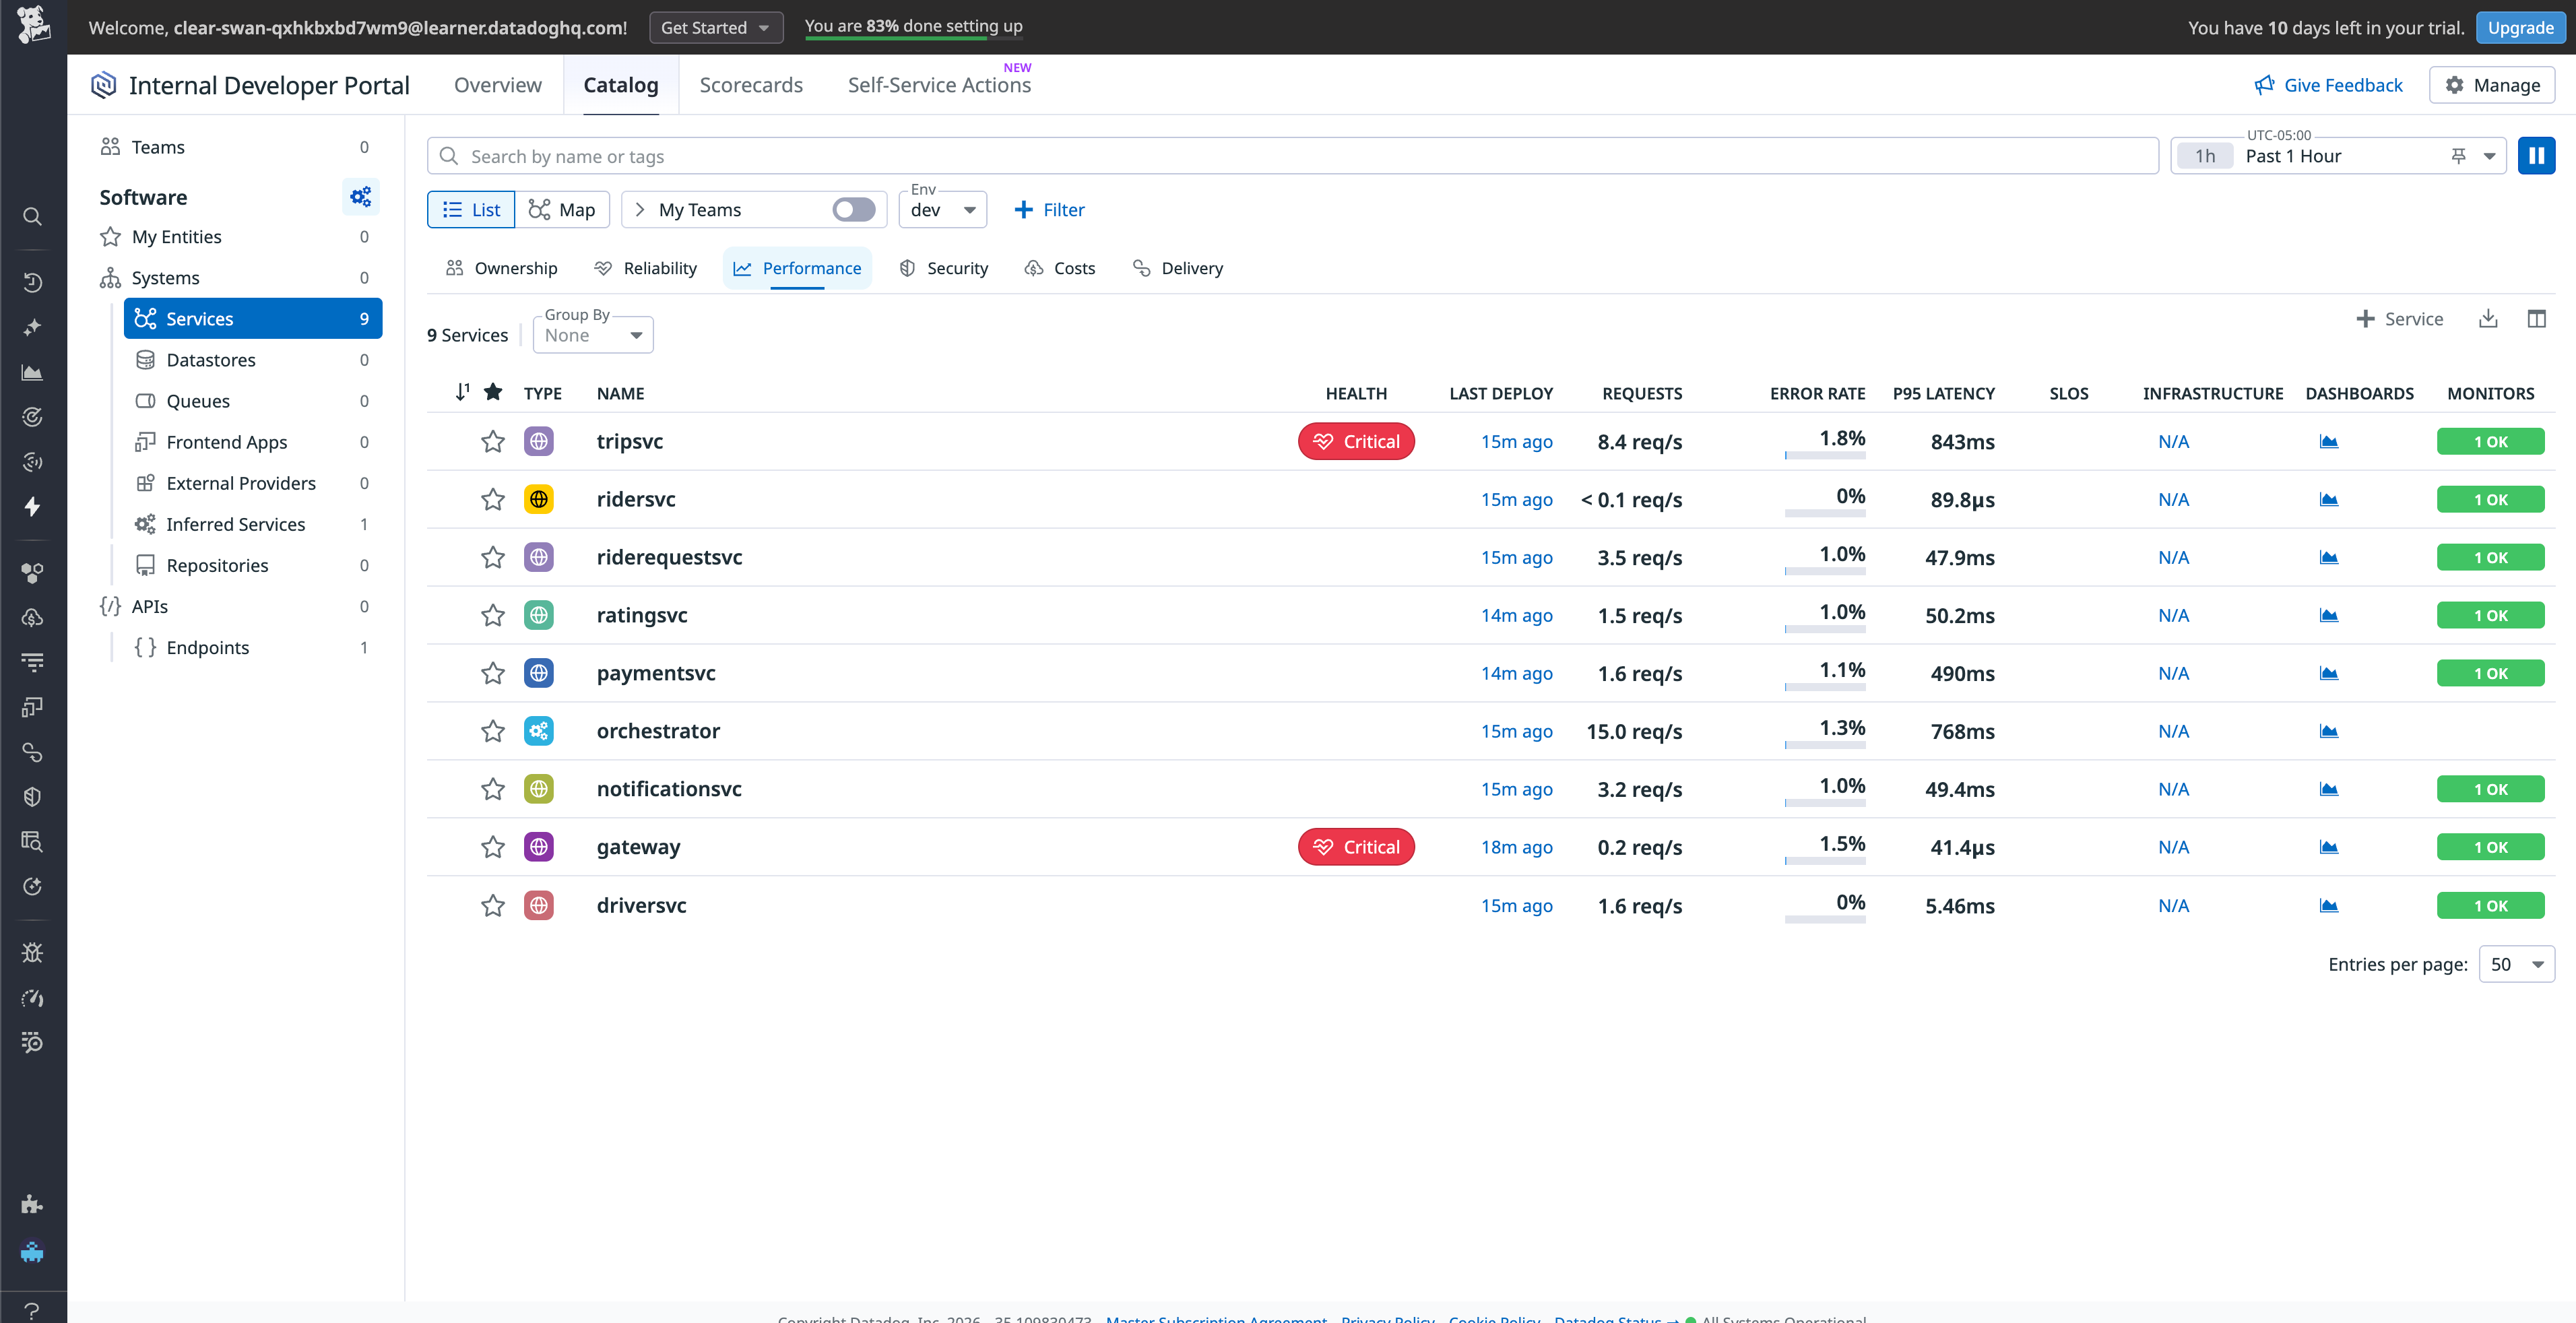This screenshot has height=1323, width=2576.
Task: Click the sort order arrow icon
Action: point(462,392)
